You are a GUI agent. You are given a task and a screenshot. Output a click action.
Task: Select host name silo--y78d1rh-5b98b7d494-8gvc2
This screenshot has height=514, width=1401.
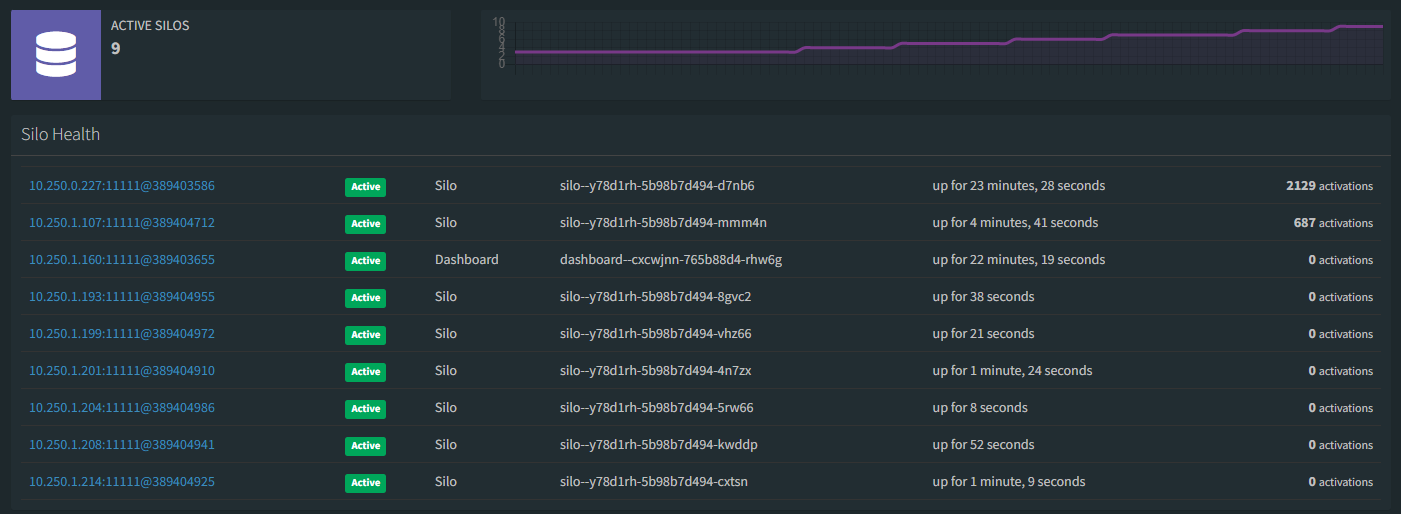(655, 297)
